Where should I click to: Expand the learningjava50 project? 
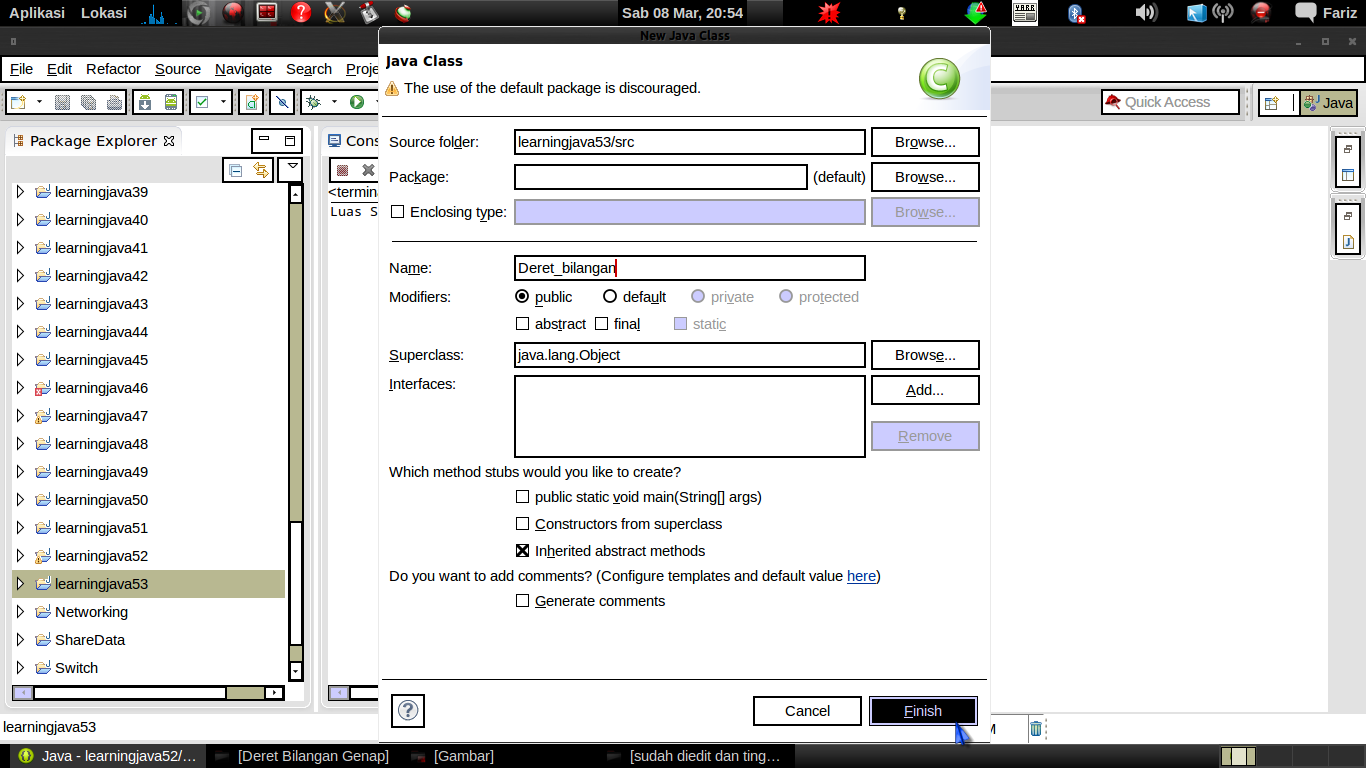[x=20, y=500]
